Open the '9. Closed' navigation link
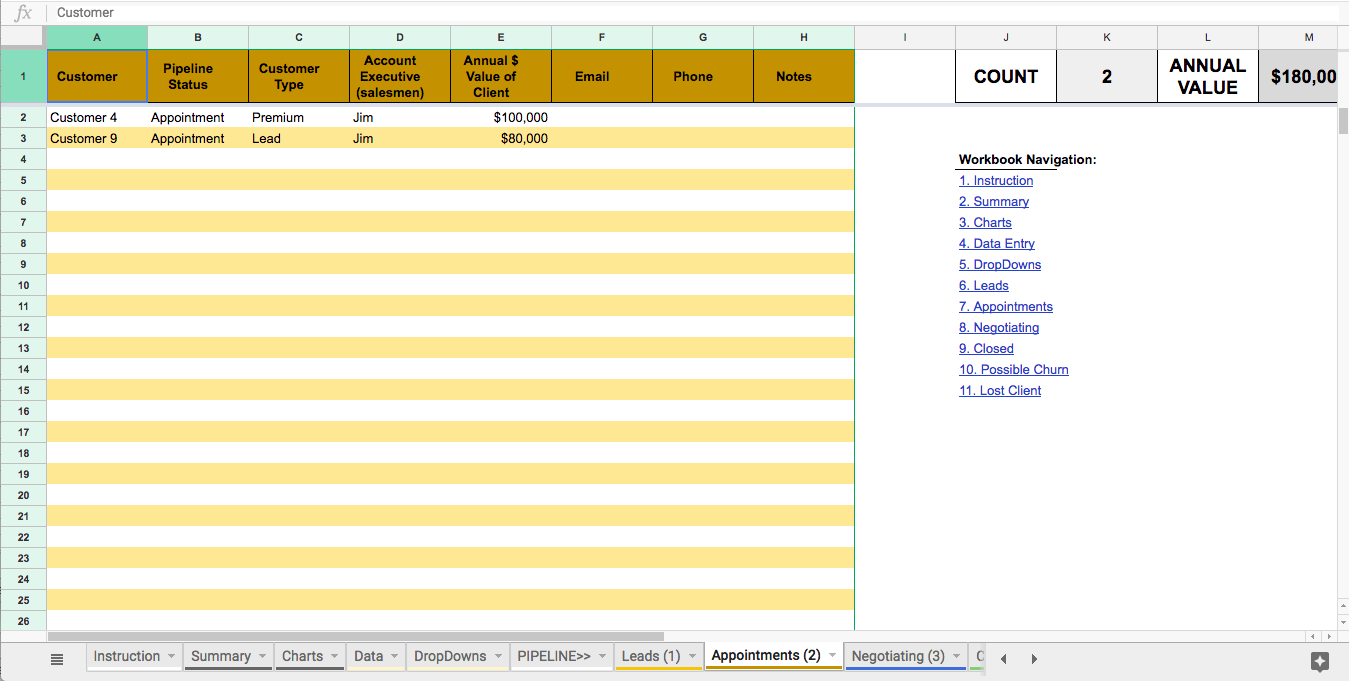The image size is (1349, 681). 986,349
